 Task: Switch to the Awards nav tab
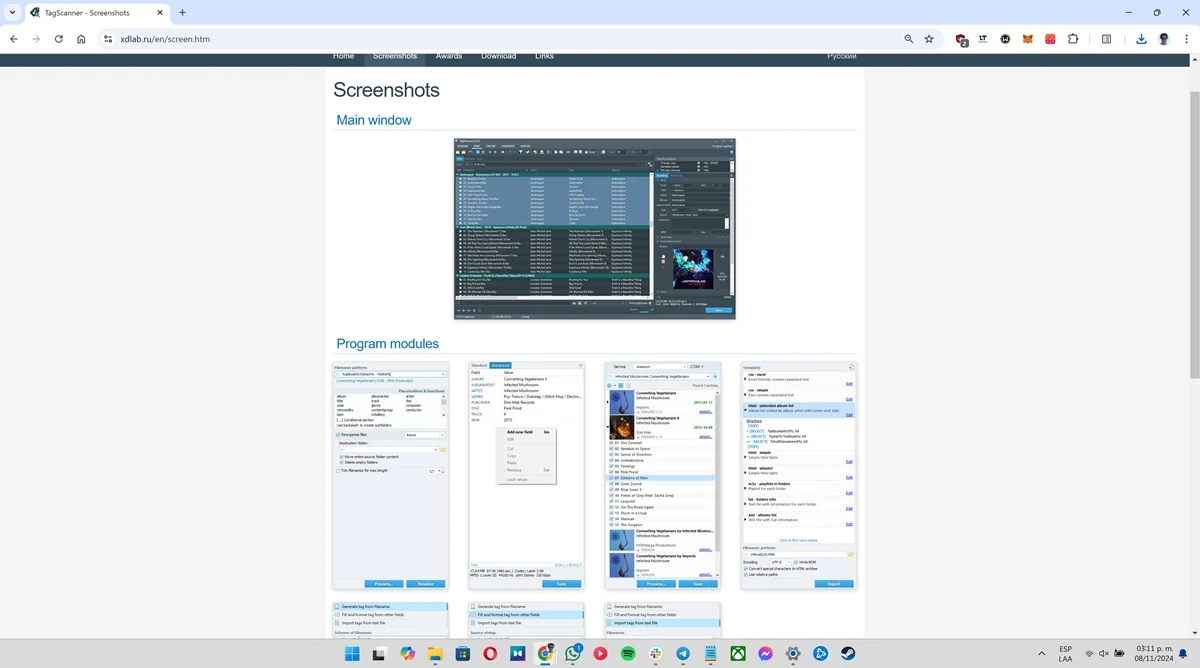coord(449,56)
